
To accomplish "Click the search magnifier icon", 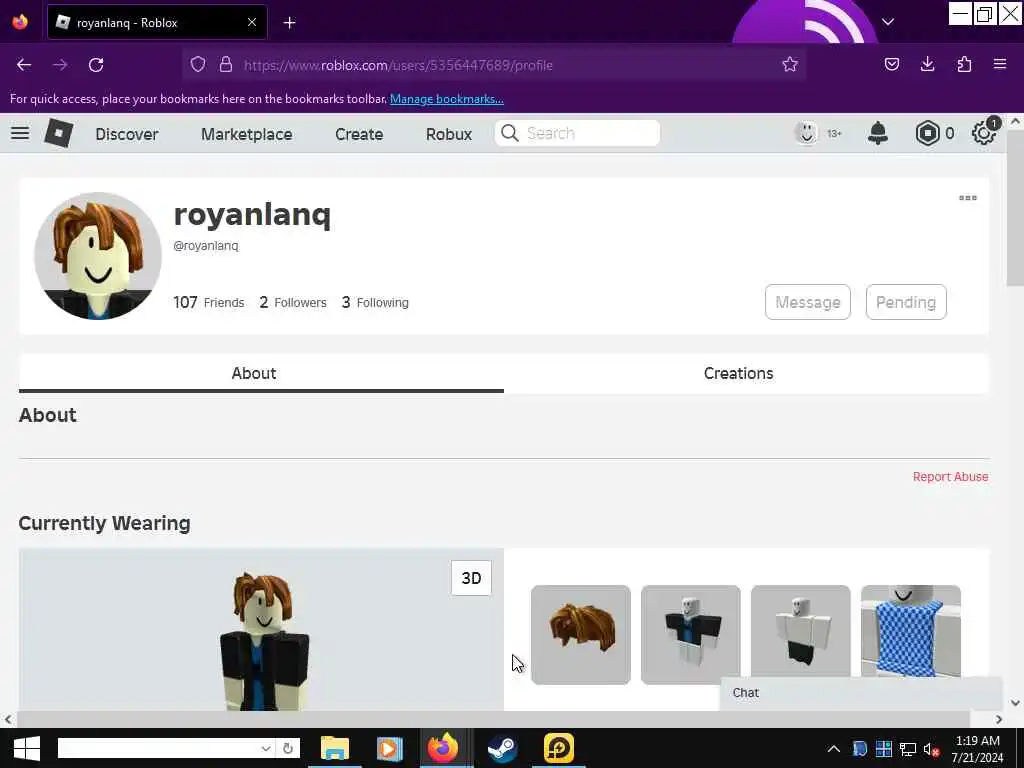I will 509,133.
